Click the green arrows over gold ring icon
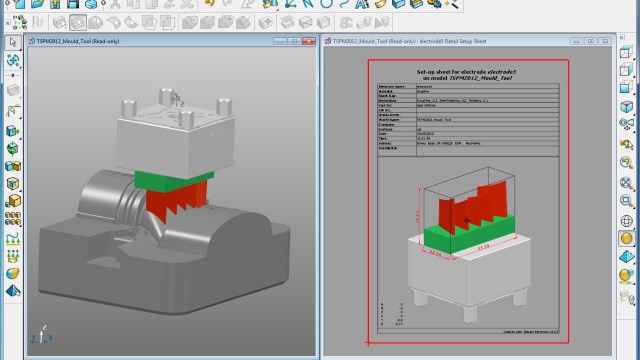The height and width of the screenshot is (360, 640). (13, 256)
